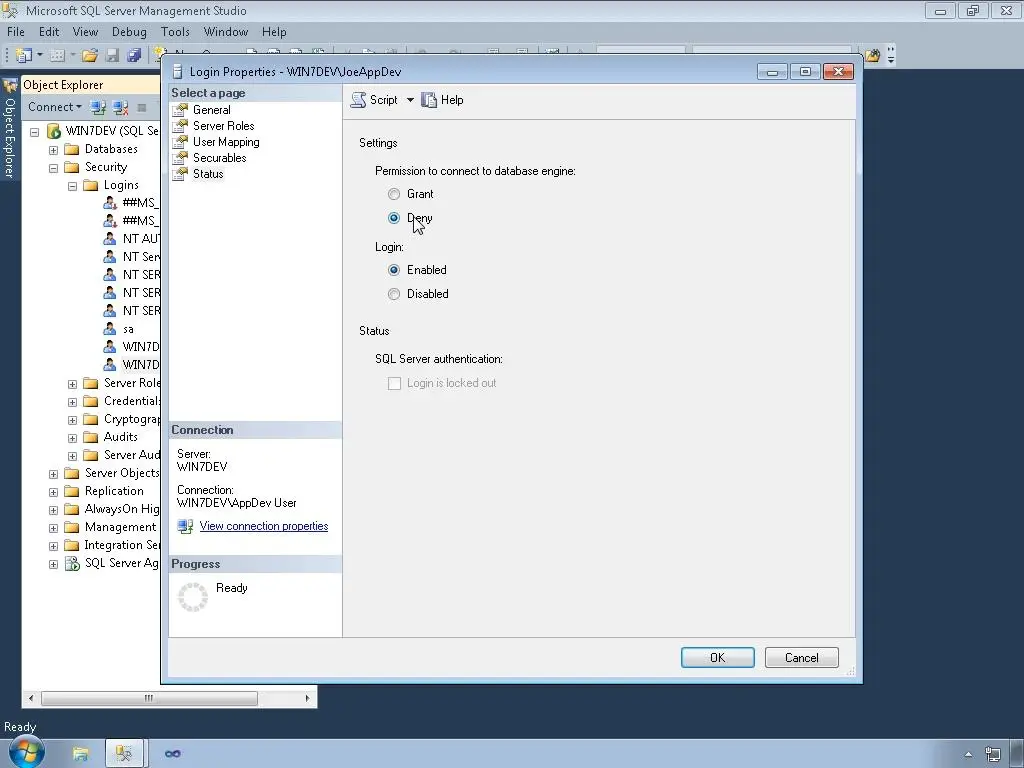Viewport: 1024px width, 768px height.
Task: Click the Help button with its icon
Action: click(x=443, y=99)
